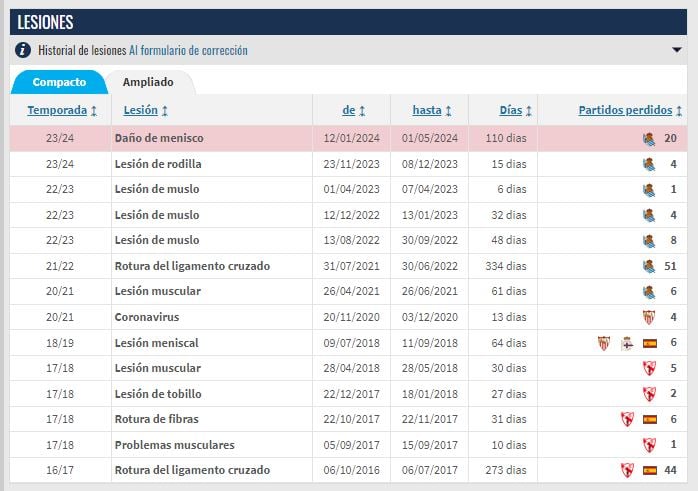
Task: Click the club crest in the Problemas musculares row
Action: click(649, 445)
